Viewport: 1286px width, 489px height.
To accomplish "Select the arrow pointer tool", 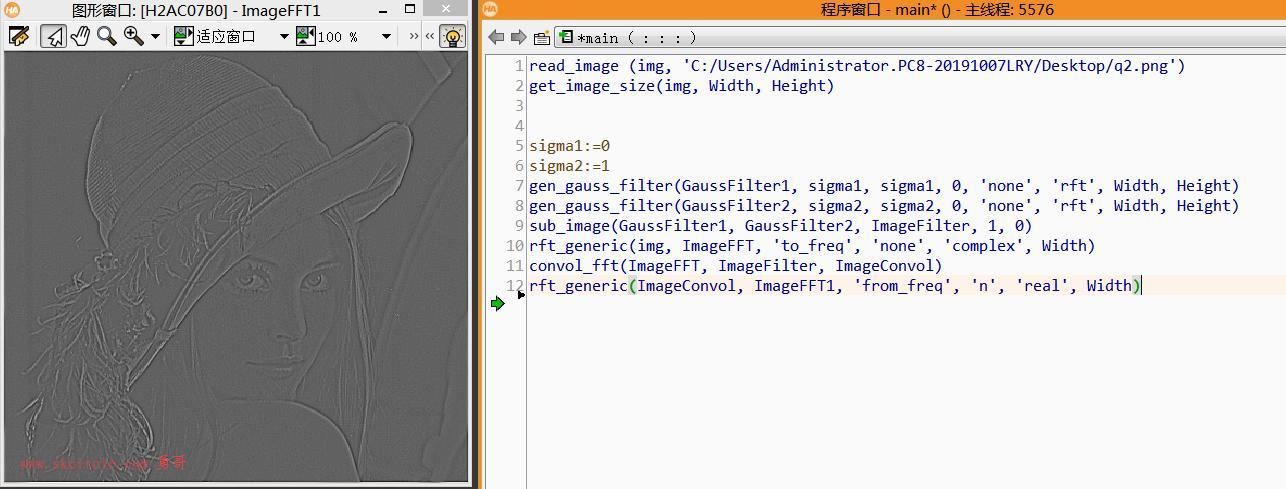I will [54, 36].
